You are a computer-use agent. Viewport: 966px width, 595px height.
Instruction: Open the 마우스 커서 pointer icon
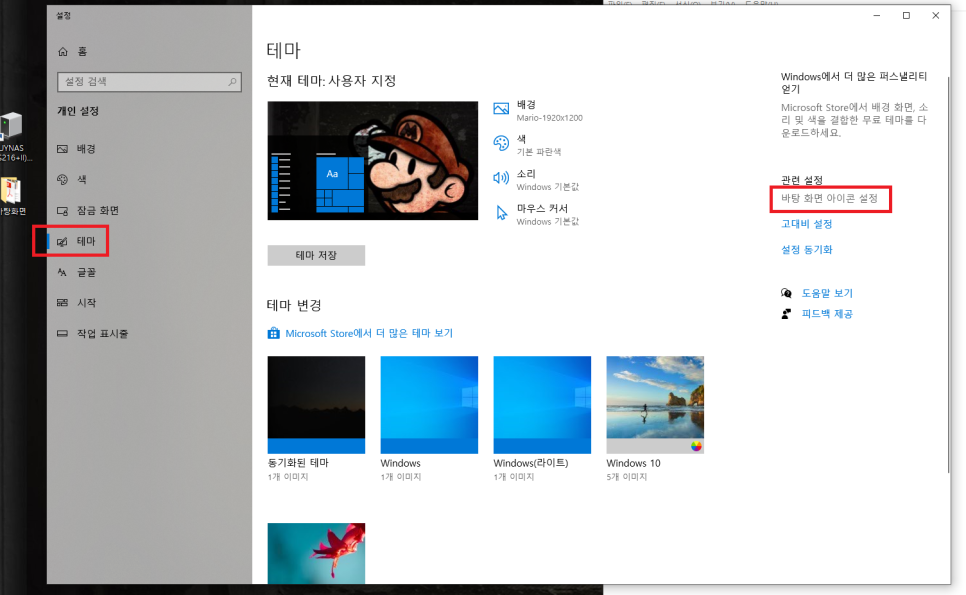[501, 213]
